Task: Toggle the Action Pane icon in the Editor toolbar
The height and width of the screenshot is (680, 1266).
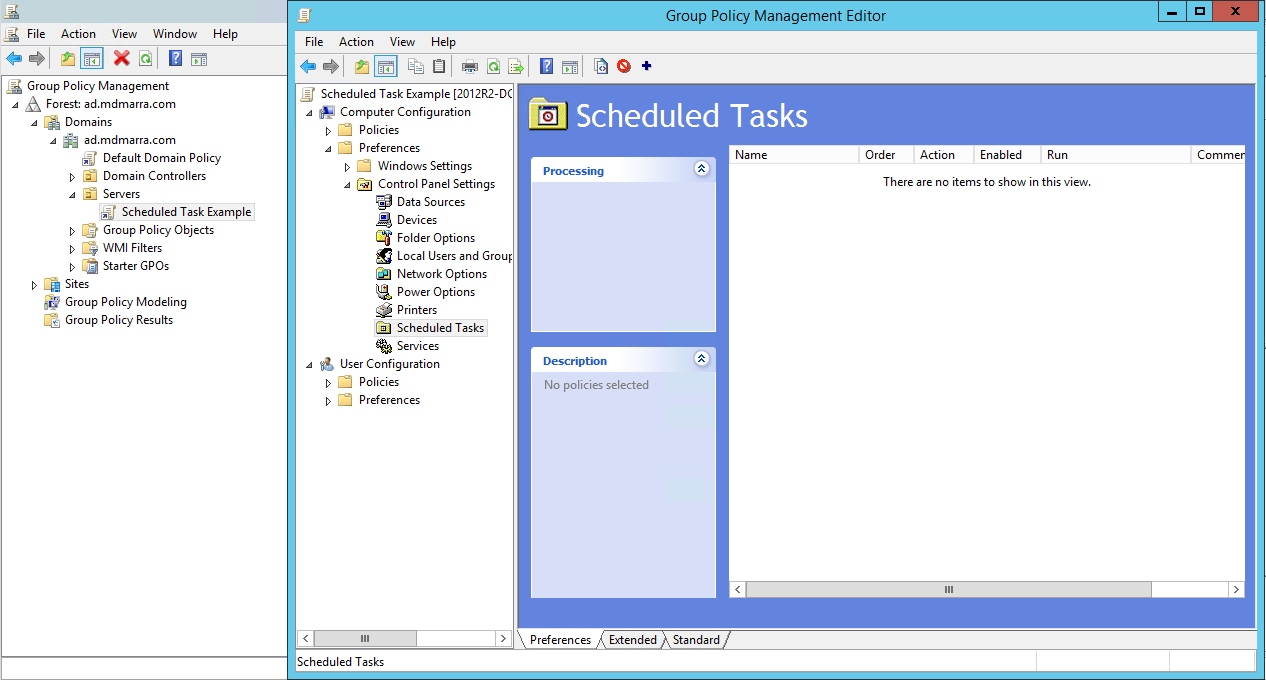Action: point(570,67)
